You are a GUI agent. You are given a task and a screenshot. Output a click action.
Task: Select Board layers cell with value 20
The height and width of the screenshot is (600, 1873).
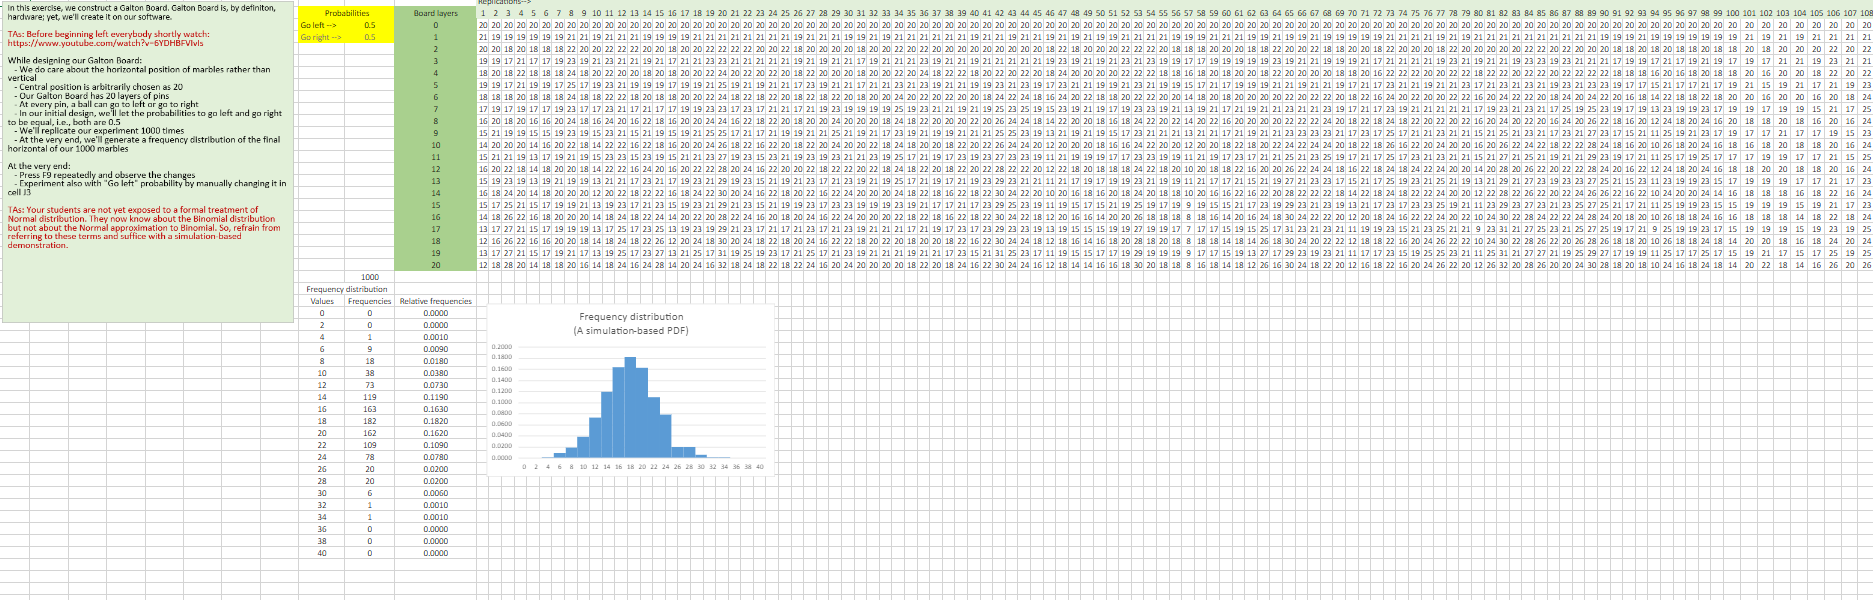pos(436,265)
